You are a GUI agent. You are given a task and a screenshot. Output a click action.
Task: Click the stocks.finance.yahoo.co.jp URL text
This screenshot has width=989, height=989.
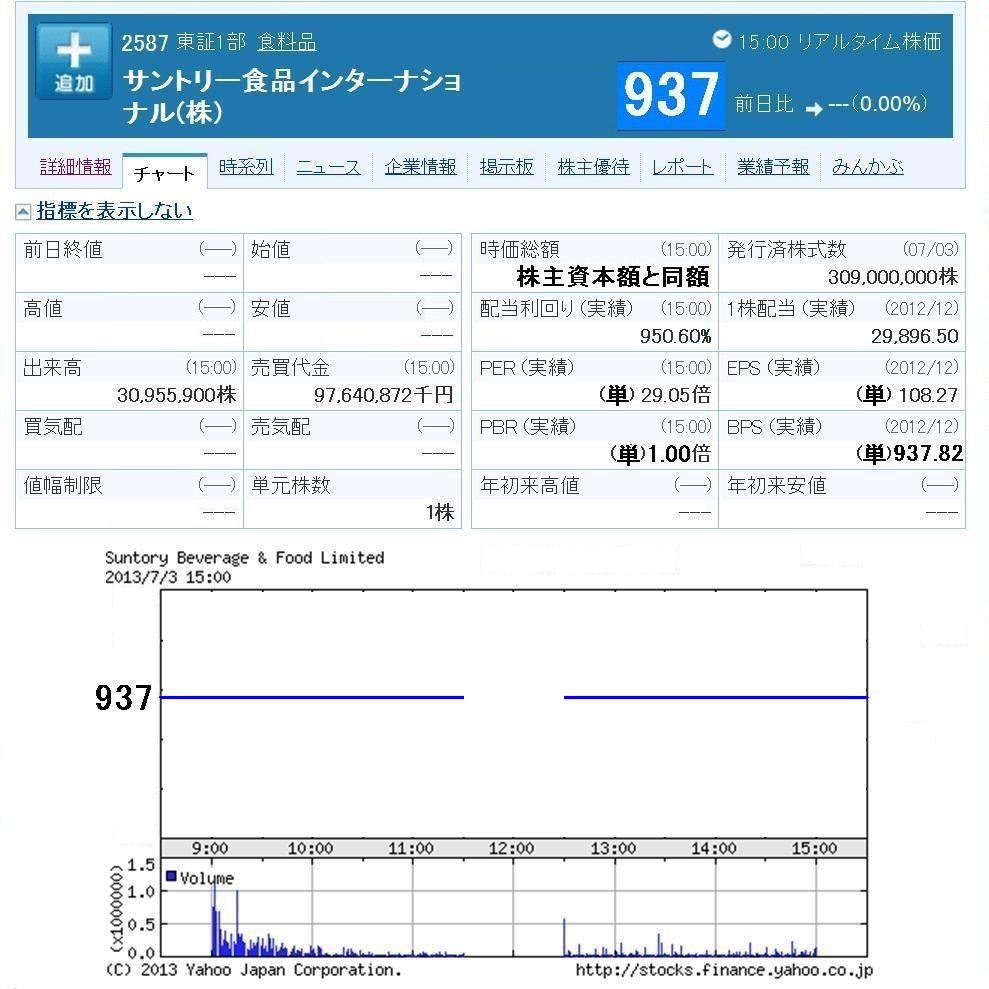coord(725,970)
